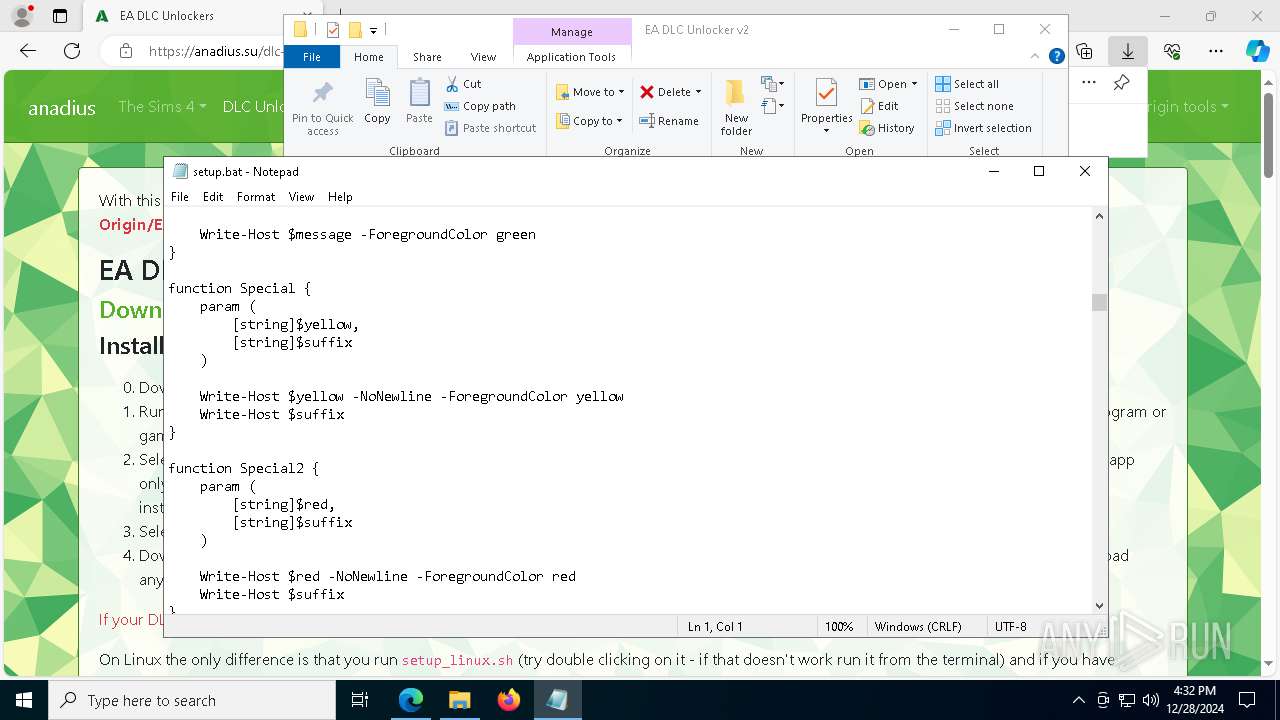Open Edge Settings and more menu
This screenshot has width=1280, height=720.
point(1216,51)
